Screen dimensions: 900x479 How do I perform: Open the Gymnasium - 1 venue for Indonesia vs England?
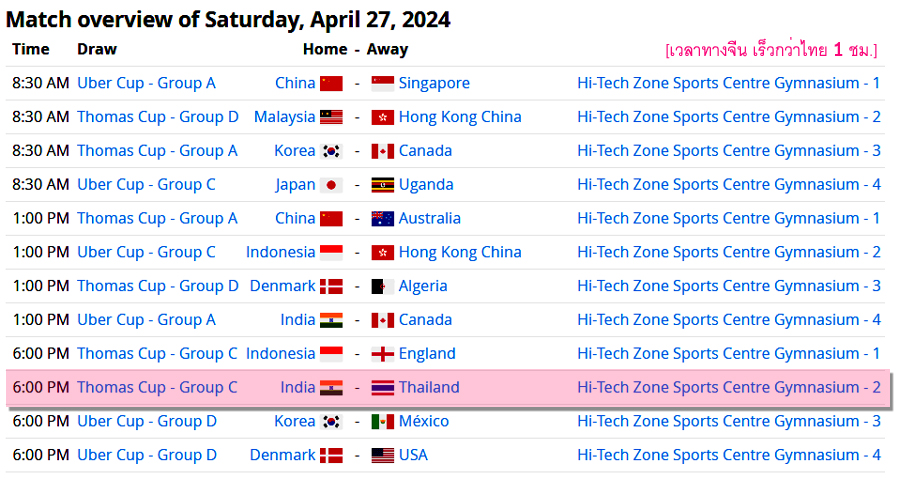728,354
